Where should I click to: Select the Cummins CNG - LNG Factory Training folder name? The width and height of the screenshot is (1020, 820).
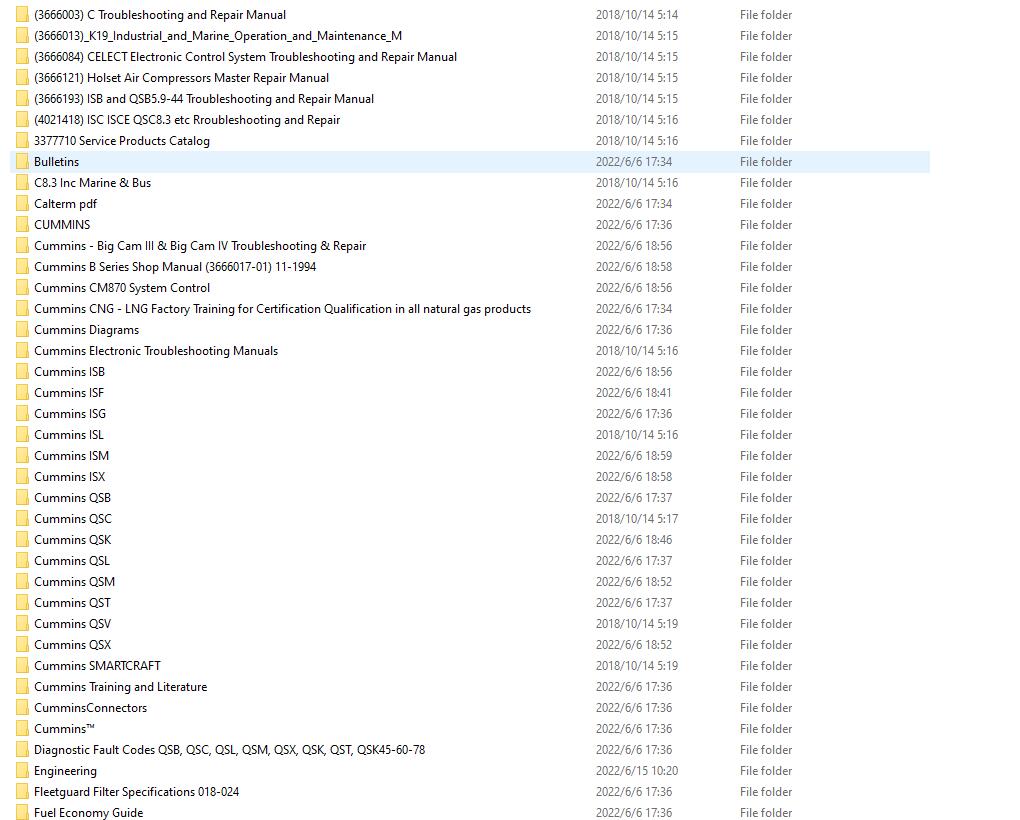(x=282, y=309)
